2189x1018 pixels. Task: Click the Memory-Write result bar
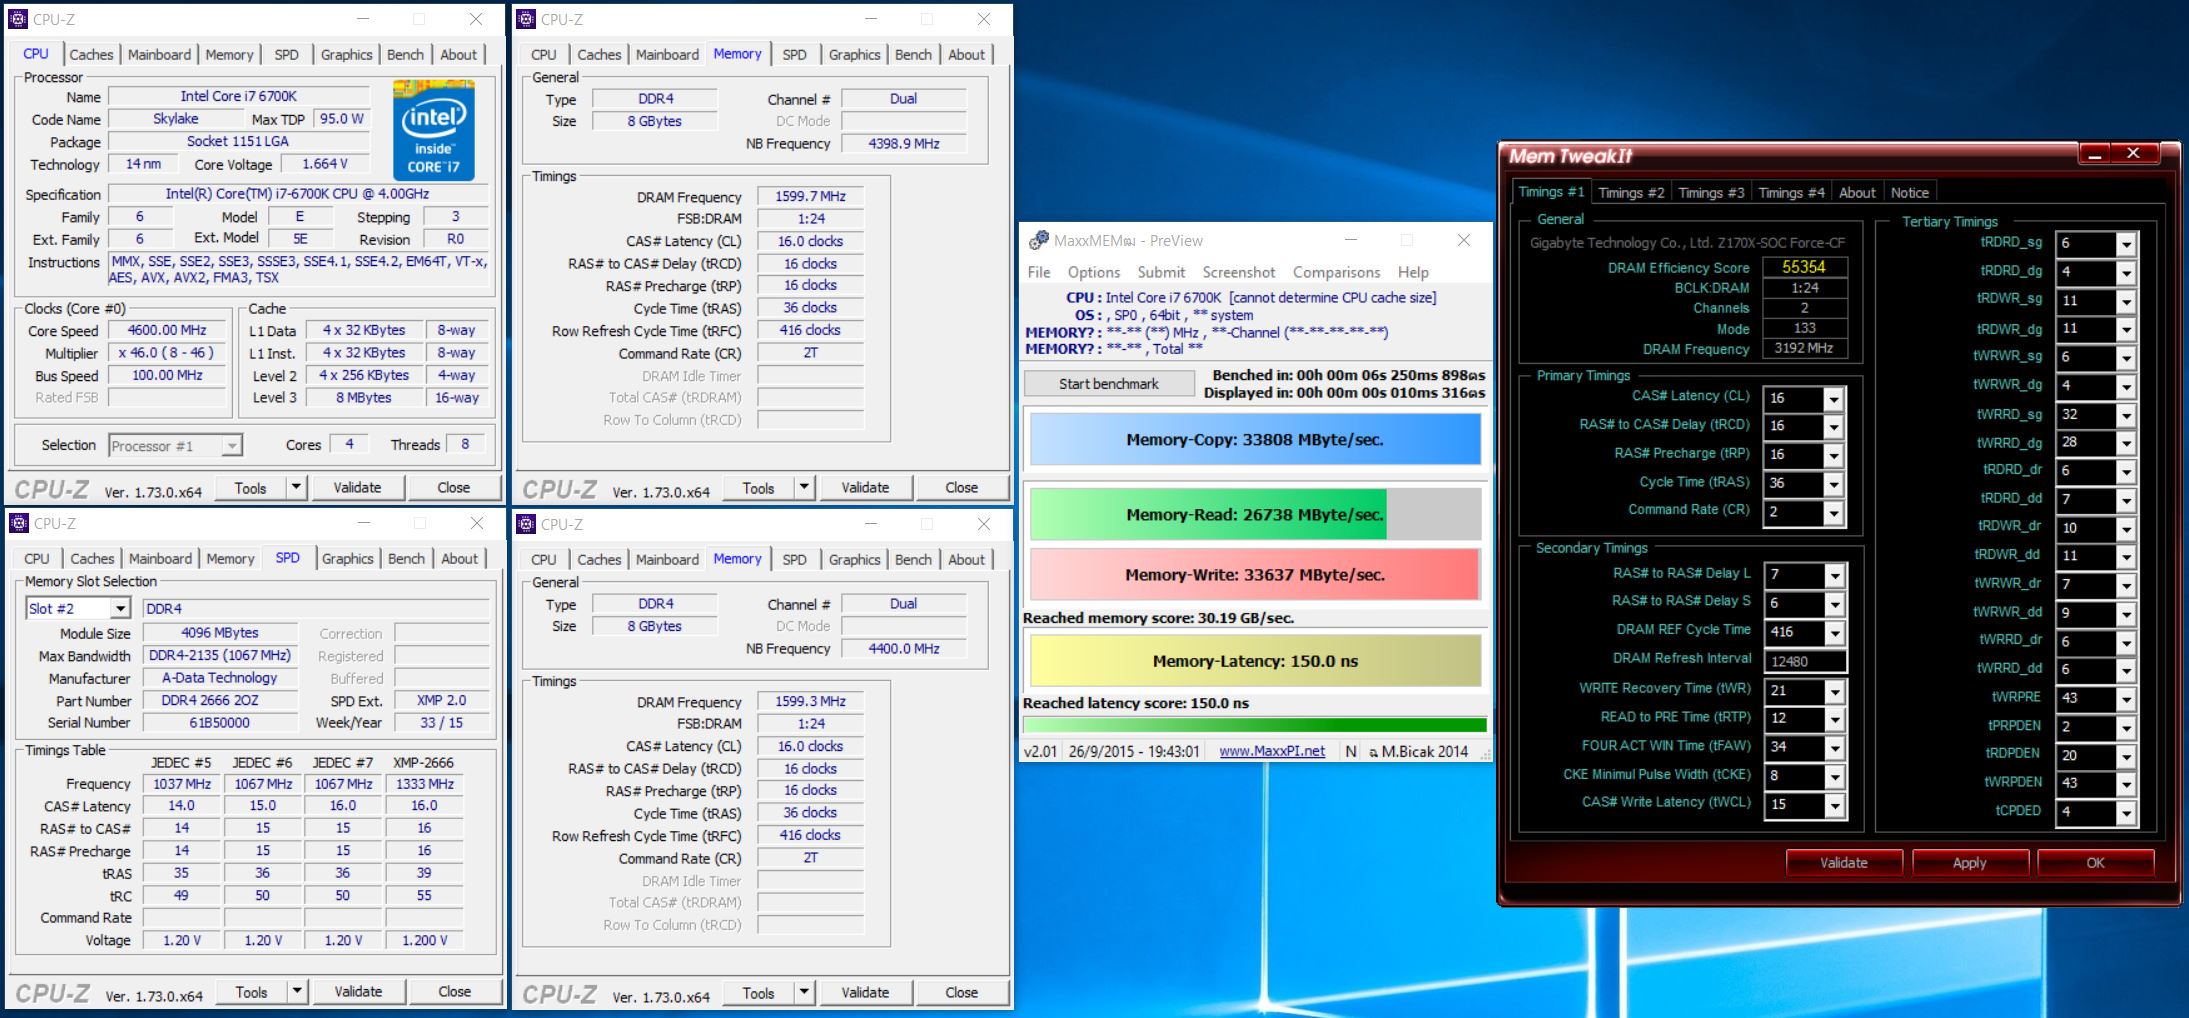pyautogui.click(x=1255, y=575)
